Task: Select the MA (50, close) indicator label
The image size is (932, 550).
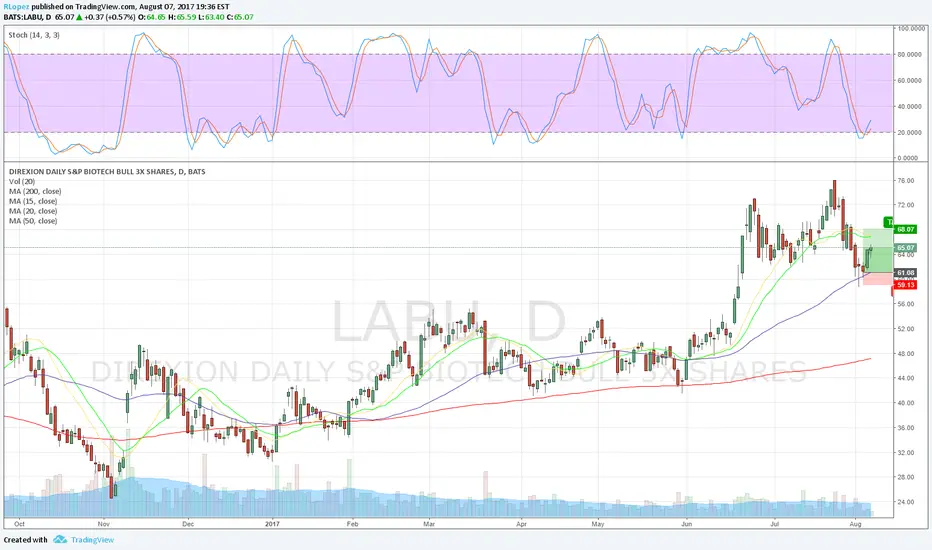Action: tap(33, 221)
